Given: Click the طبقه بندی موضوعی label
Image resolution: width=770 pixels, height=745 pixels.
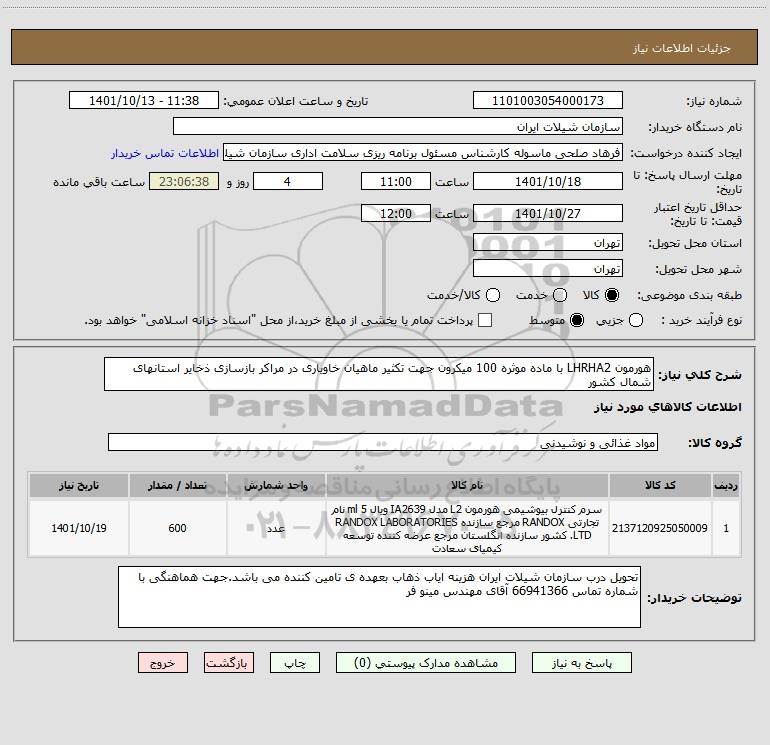Looking at the screenshot, I should (x=689, y=295).
